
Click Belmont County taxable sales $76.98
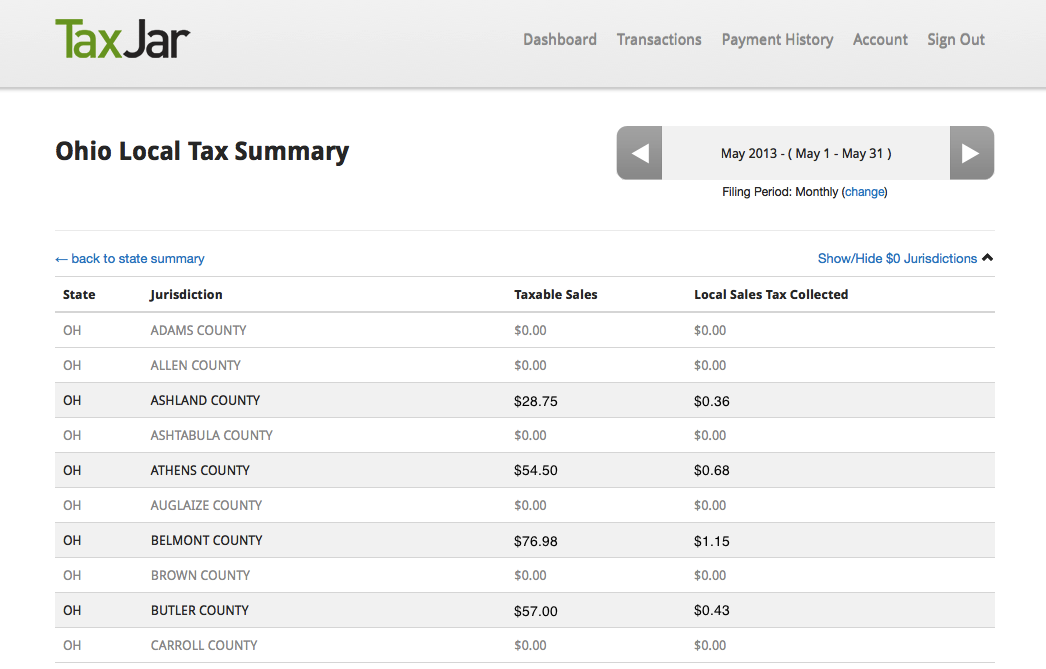(x=536, y=541)
